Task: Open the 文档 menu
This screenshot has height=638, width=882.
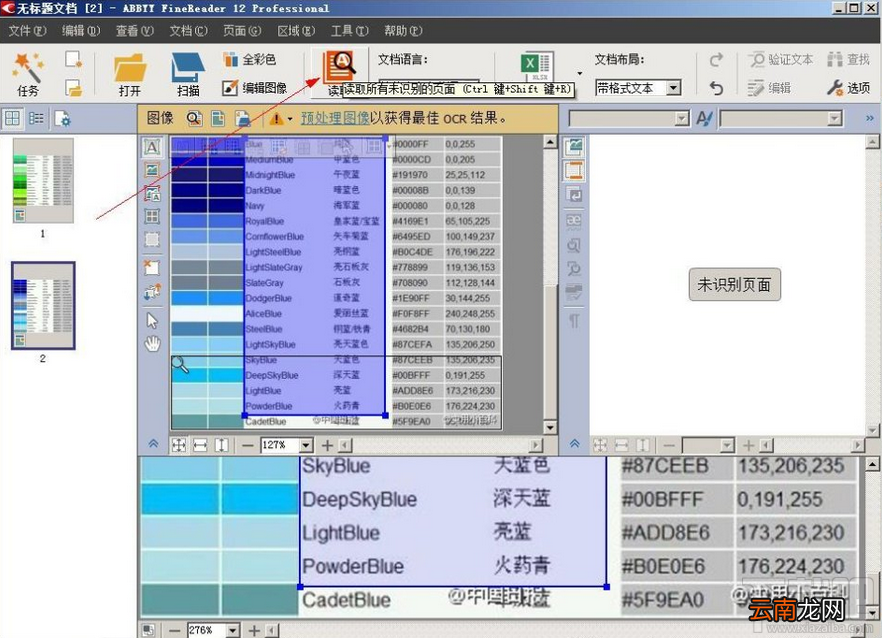Action: point(188,31)
